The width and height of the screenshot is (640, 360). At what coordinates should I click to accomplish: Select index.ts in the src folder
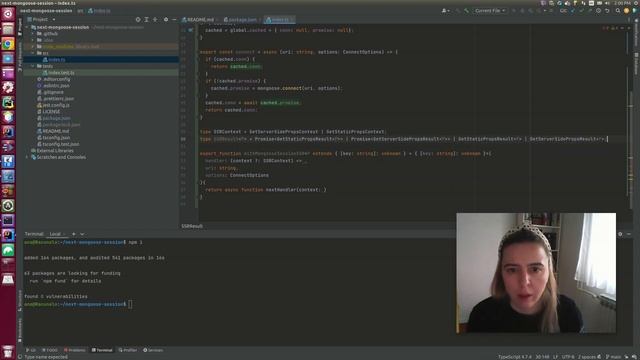54,60
